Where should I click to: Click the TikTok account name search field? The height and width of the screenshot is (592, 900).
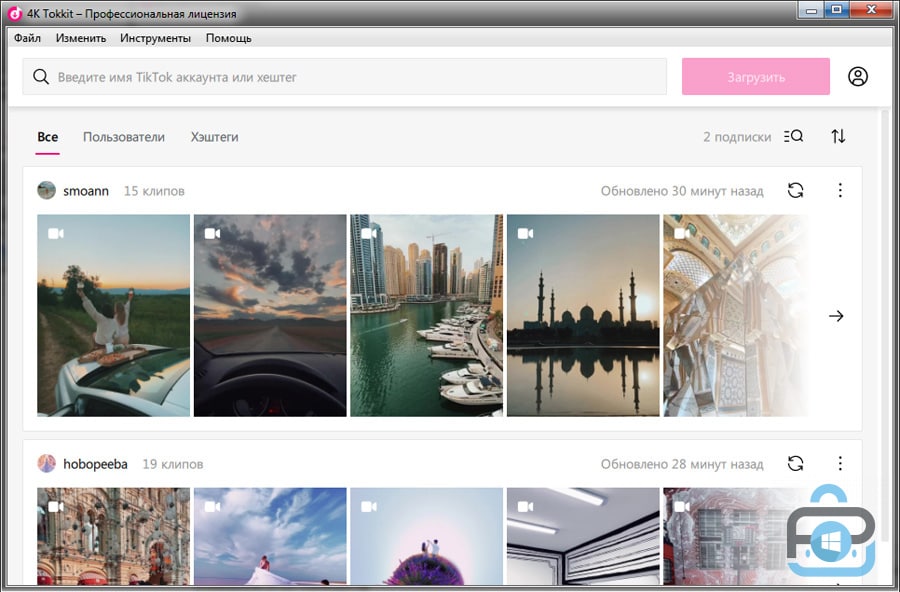click(x=344, y=76)
